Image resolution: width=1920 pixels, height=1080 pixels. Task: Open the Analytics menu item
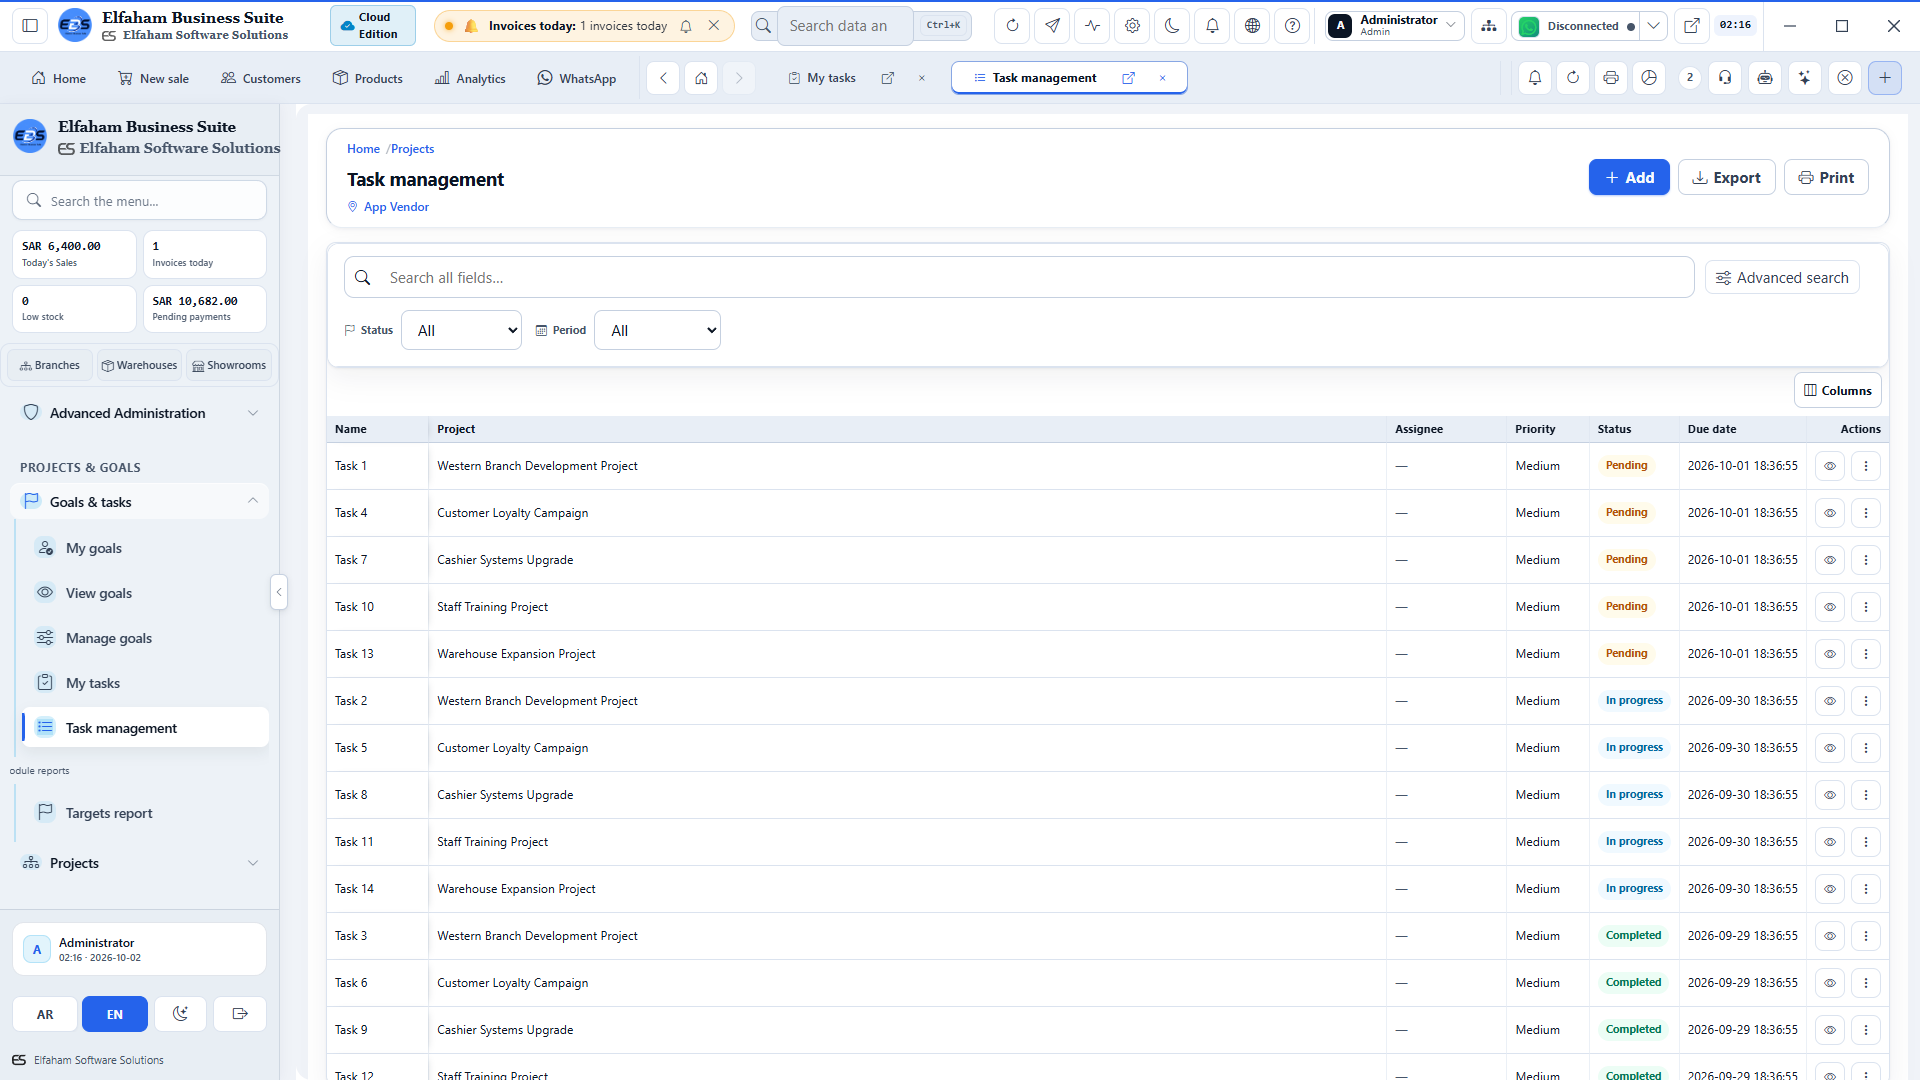tap(470, 78)
